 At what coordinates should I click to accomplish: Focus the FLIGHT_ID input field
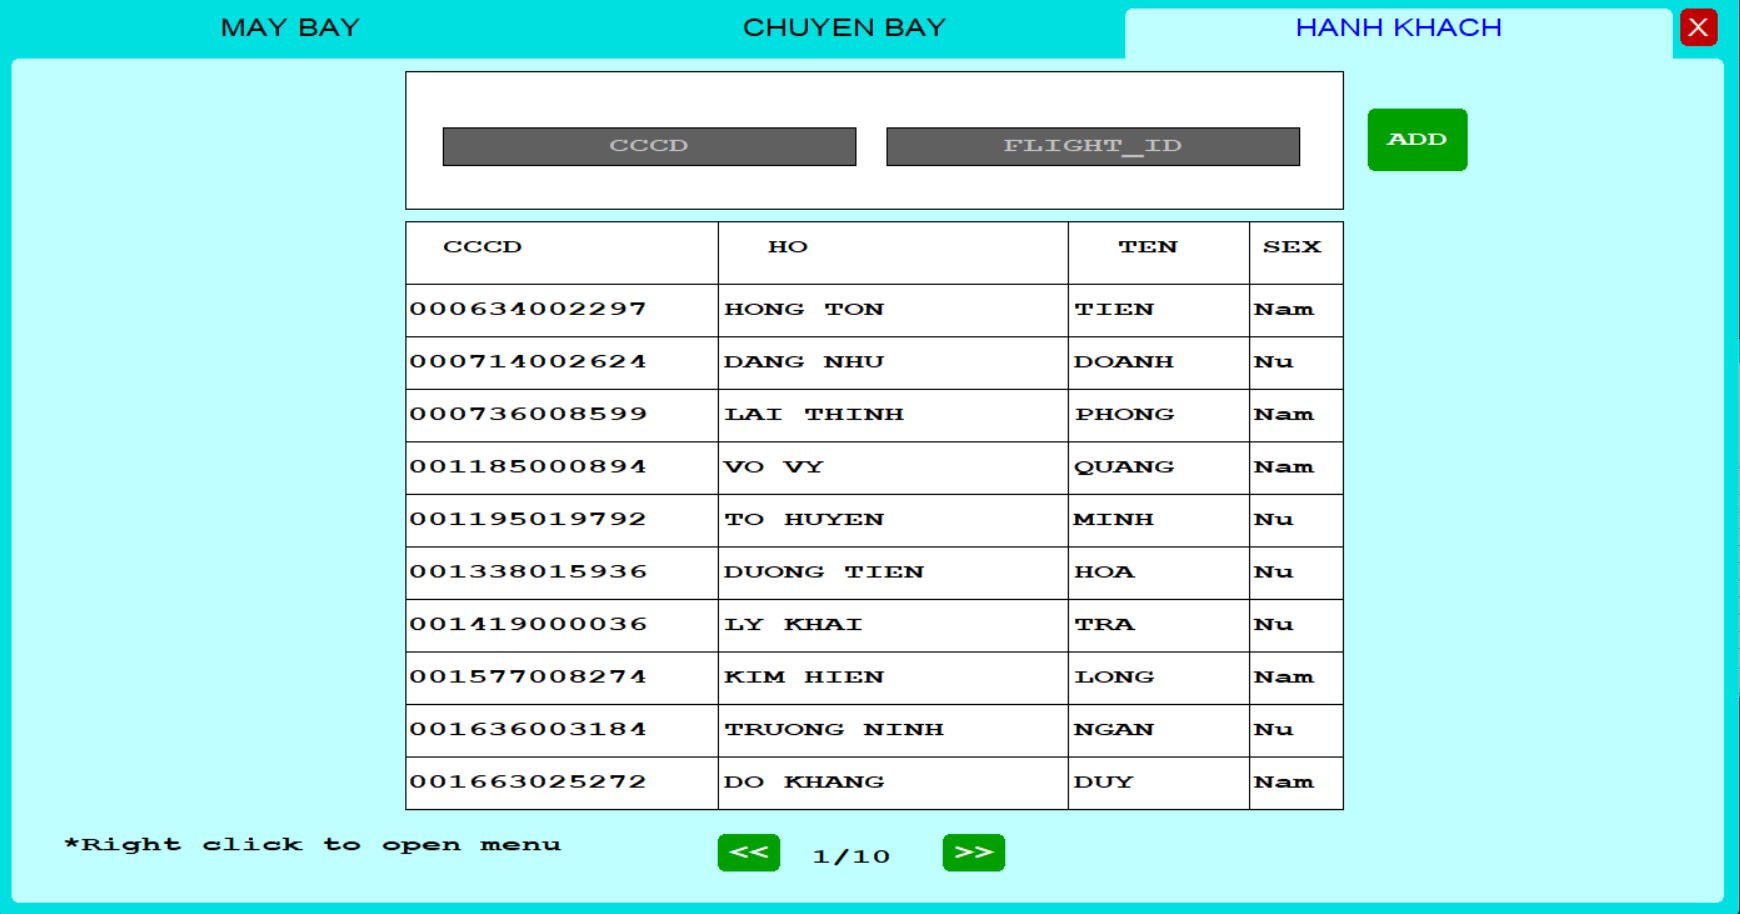[1093, 146]
